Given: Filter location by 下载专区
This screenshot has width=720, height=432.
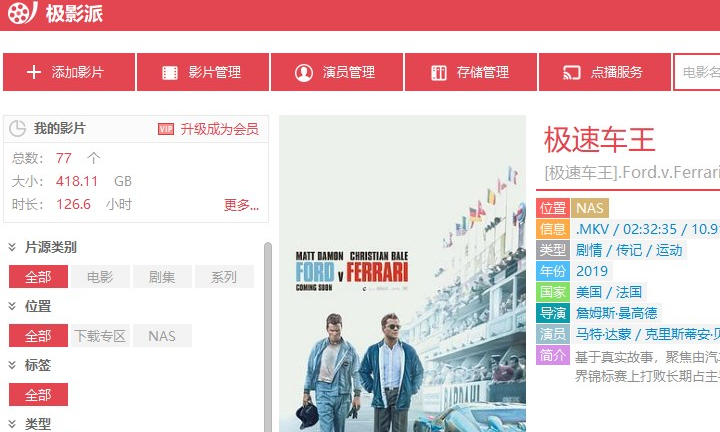Looking at the screenshot, I should tap(100, 336).
